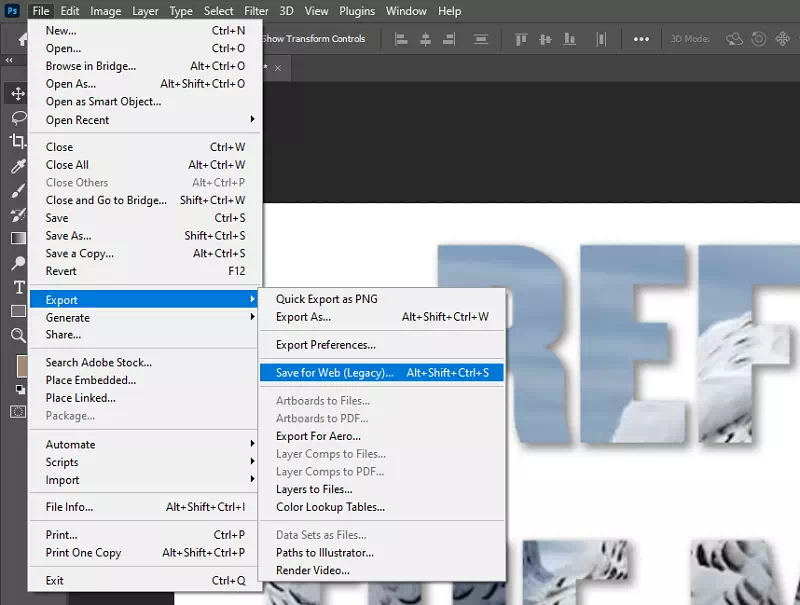Expand the Scripts submenu

[145, 462]
